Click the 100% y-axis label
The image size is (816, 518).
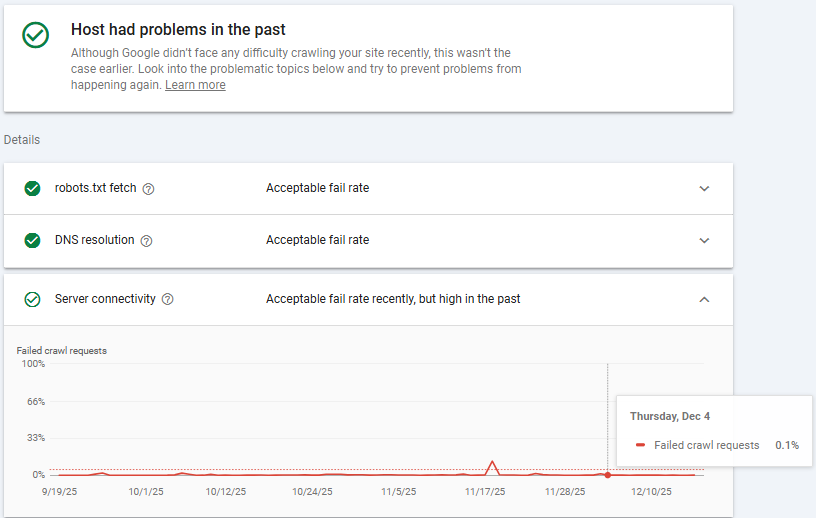[x=33, y=364]
